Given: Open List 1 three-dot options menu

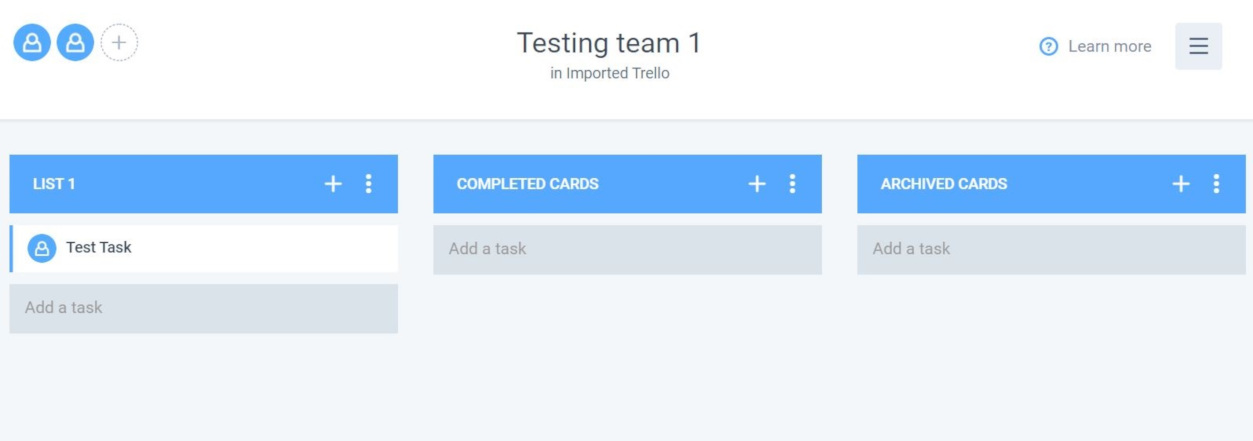Looking at the screenshot, I should (x=368, y=184).
